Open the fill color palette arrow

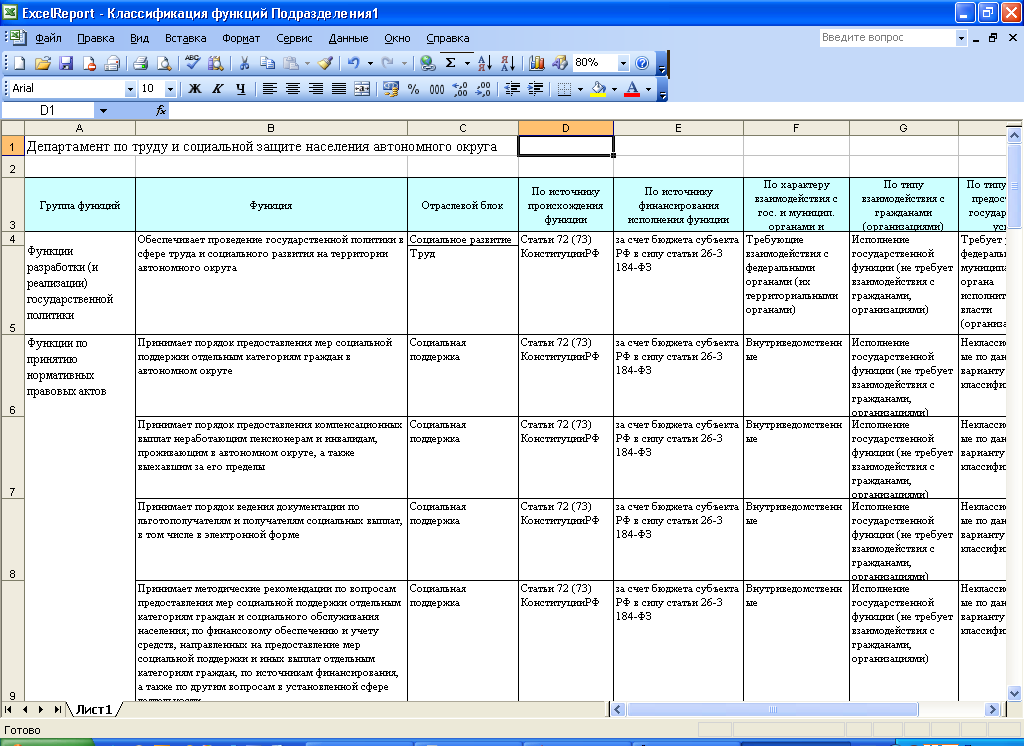point(614,89)
